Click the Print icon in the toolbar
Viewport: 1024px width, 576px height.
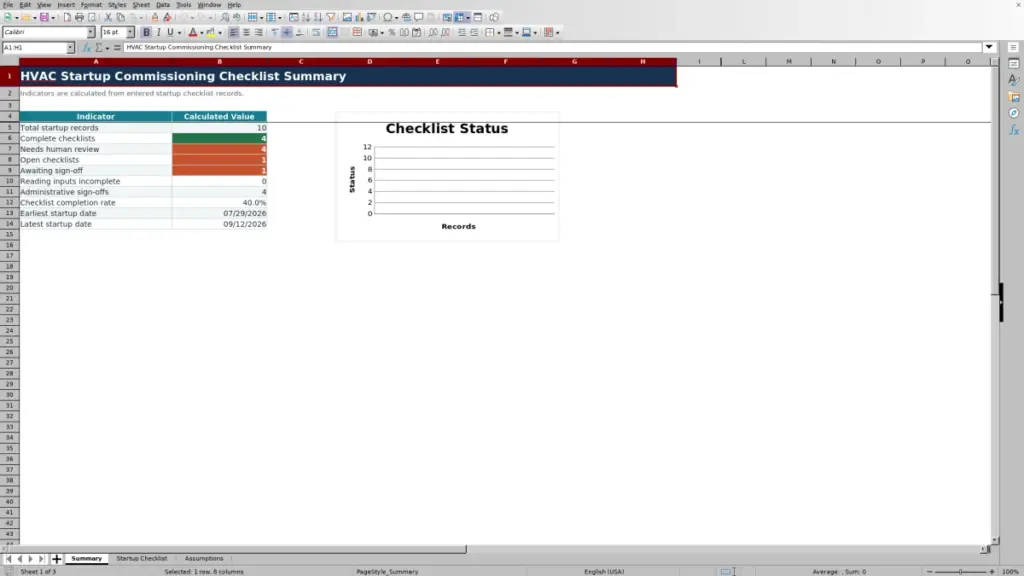79,17
